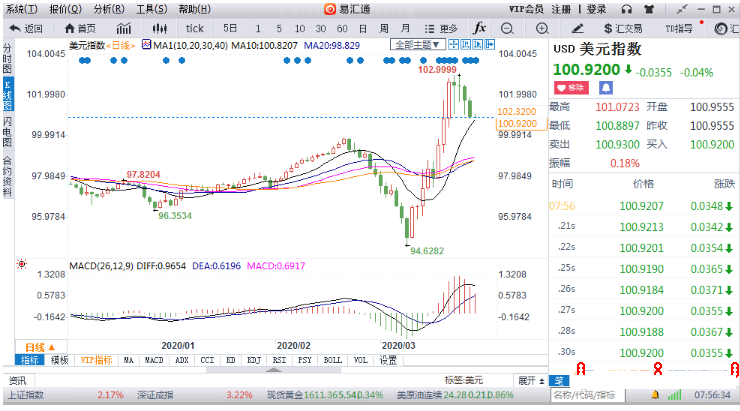Select the 5日 period
The width and height of the screenshot is (740, 411).
(230, 29)
